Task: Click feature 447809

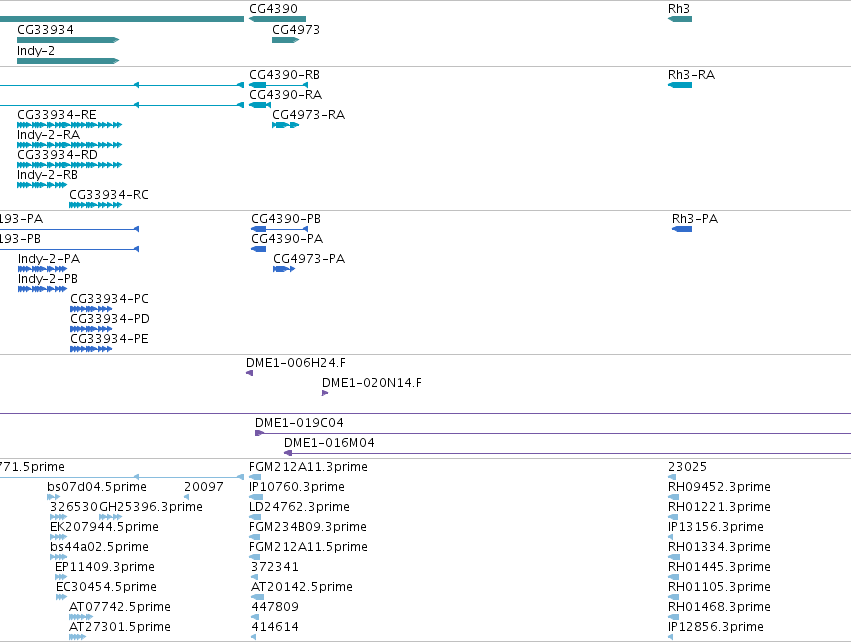Action: [x=255, y=618]
